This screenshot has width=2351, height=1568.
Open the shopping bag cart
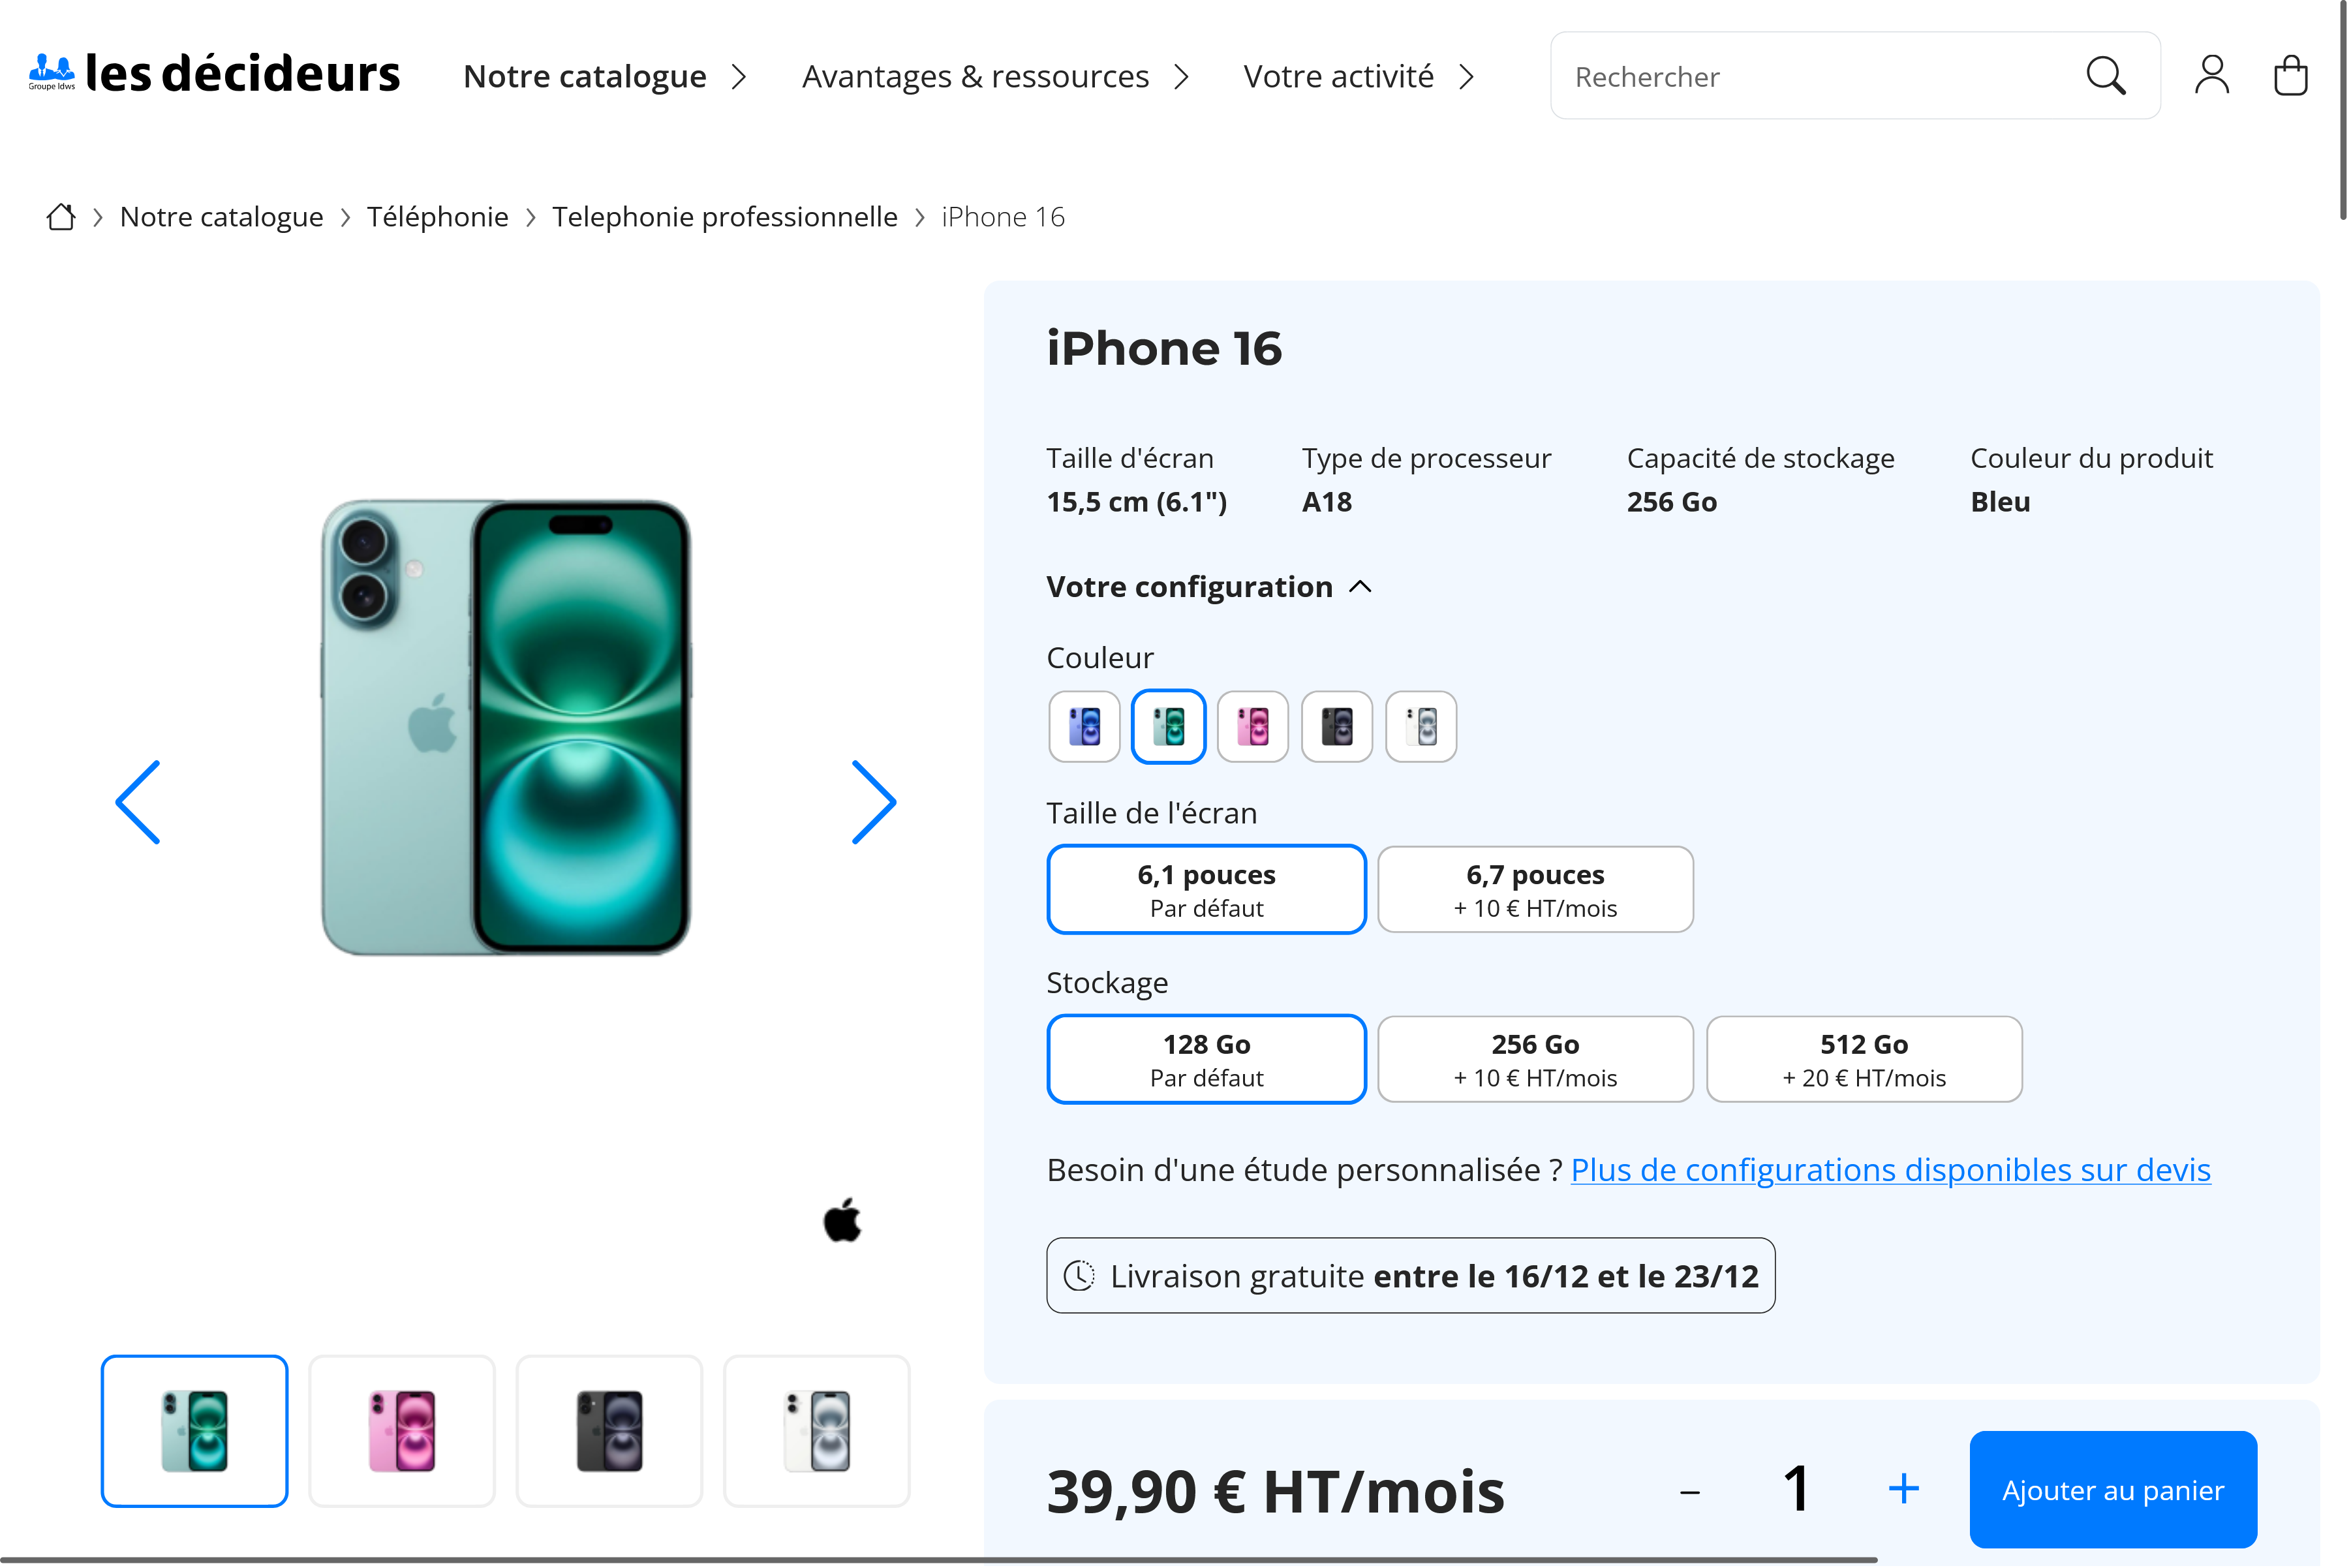pyautogui.click(x=2289, y=76)
